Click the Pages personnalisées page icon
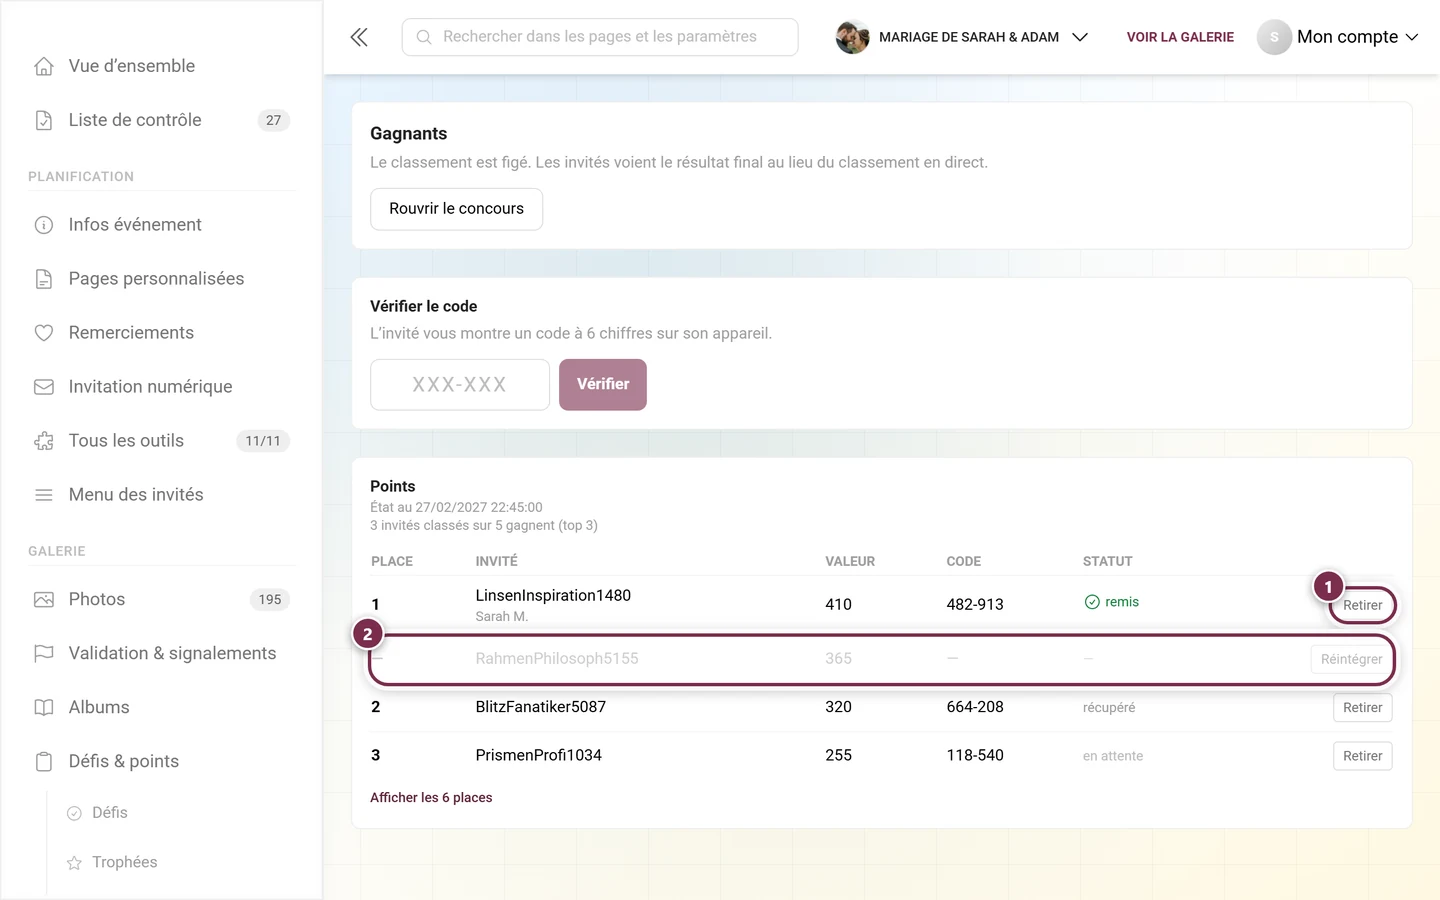The image size is (1440, 900). coord(44,279)
